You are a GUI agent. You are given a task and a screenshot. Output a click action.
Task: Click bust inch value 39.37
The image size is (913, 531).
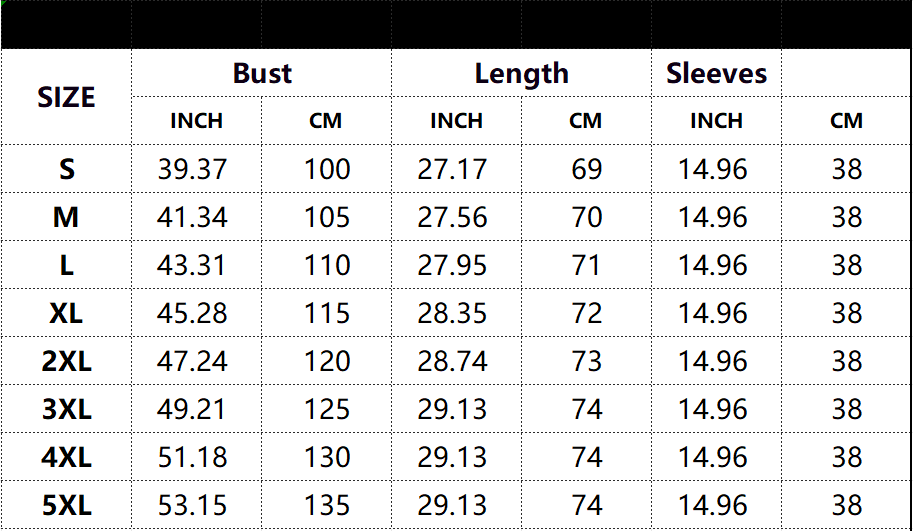click(x=192, y=169)
